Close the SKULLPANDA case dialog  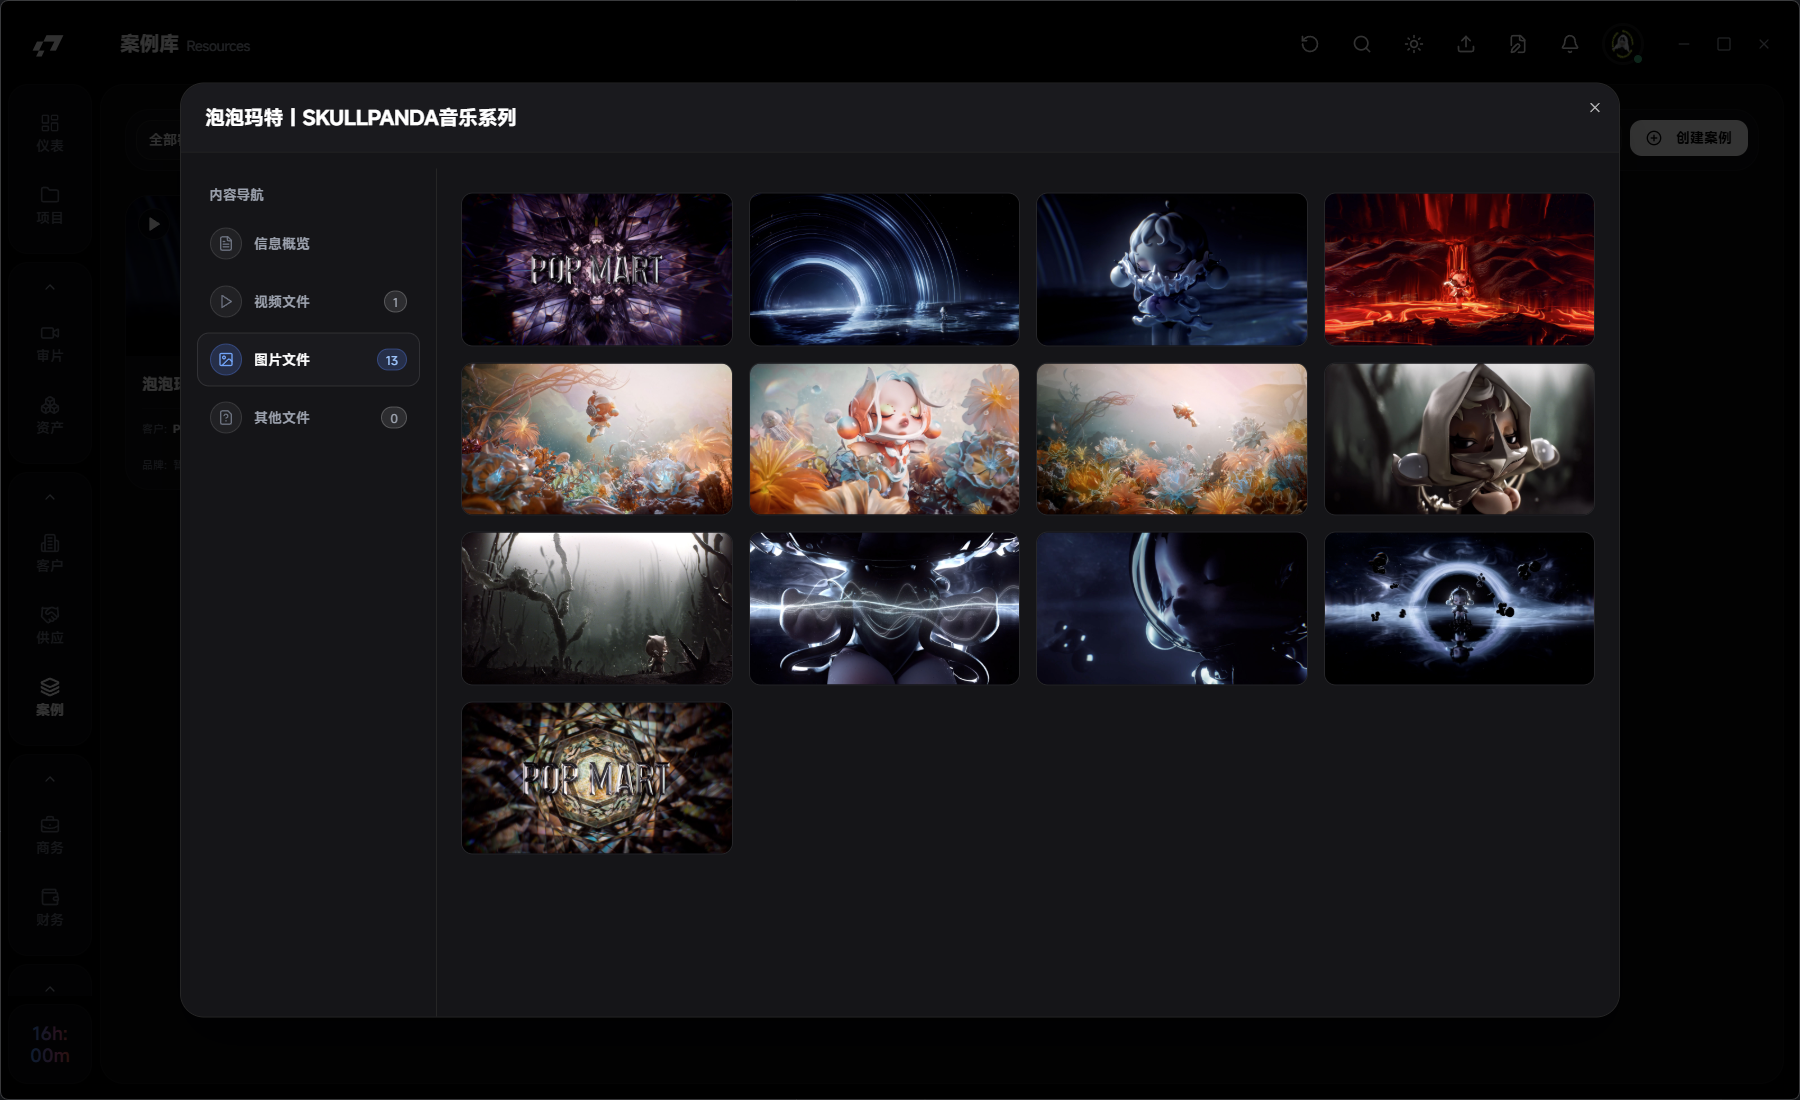1594,108
